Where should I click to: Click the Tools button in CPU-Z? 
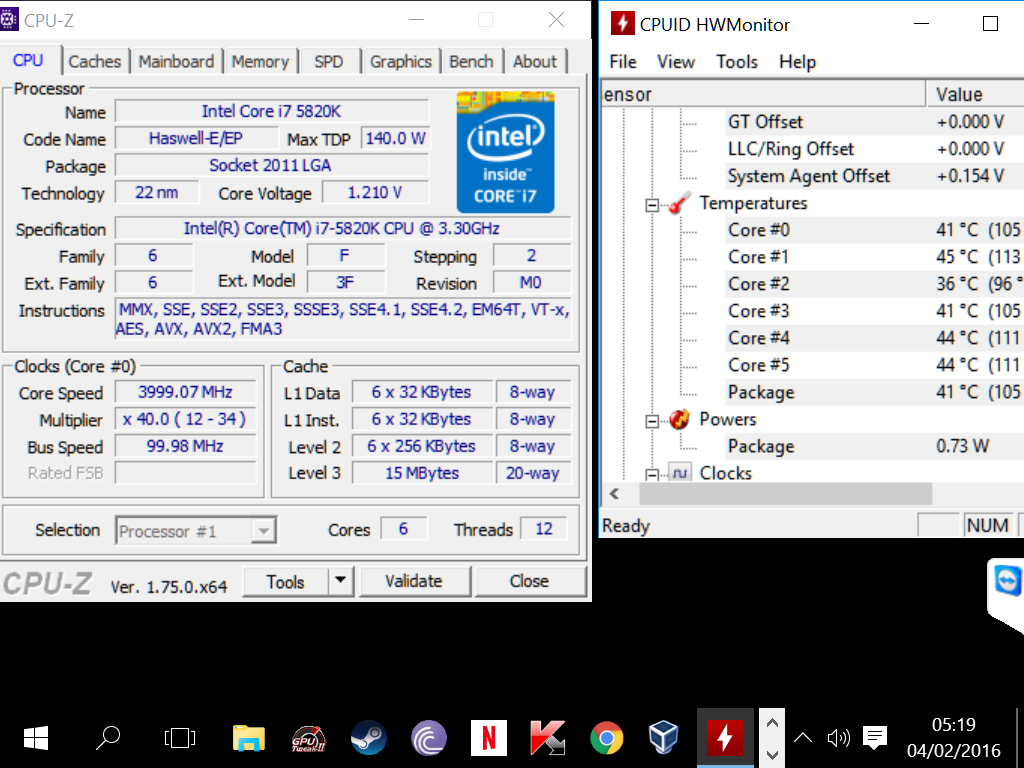[x=285, y=581]
